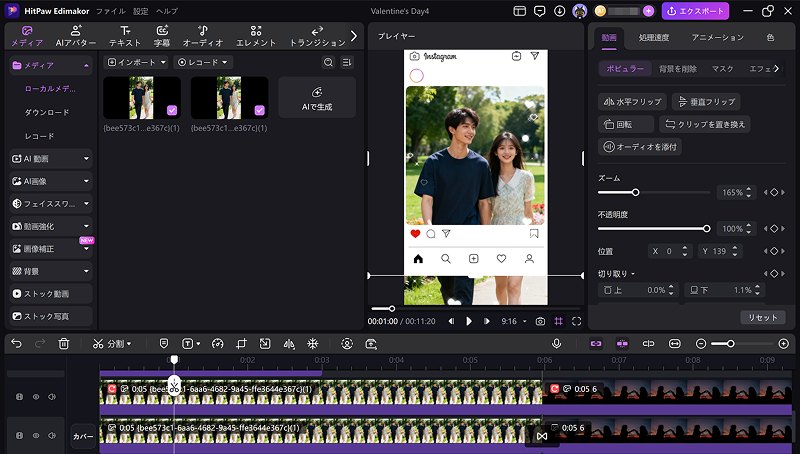Zoom out timeline with minus icon
Viewport: 800px width, 454px height.
(x=701, y=344)
